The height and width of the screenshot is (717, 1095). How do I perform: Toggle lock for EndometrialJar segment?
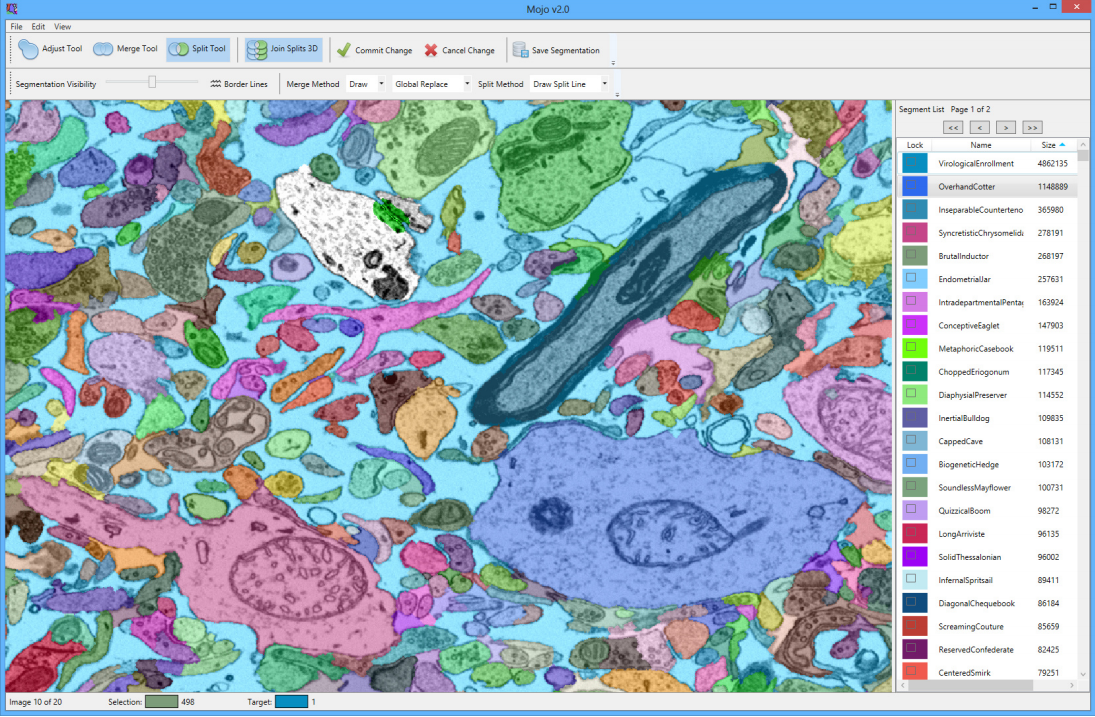click(x=911, y=277)
